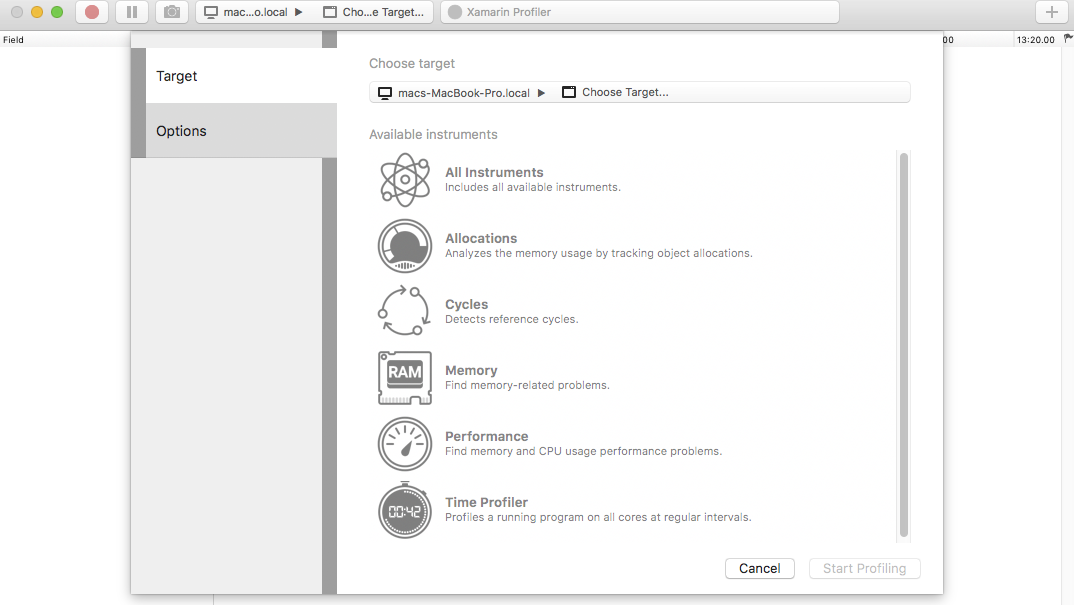Click the Memory title text
1074x605 pixels.
tap(471, 370)
